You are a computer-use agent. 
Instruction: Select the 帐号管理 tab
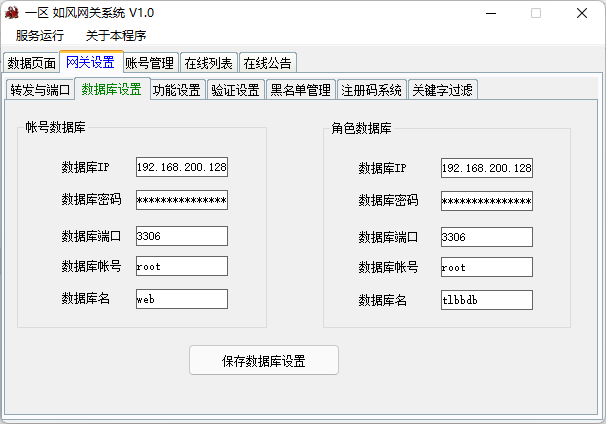[x=150, y=63]
